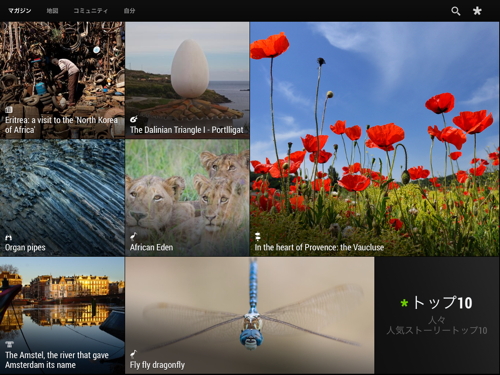
Task: Click title 'Organ pipes'
Action: pyautogui.click(x=25, y=248)
